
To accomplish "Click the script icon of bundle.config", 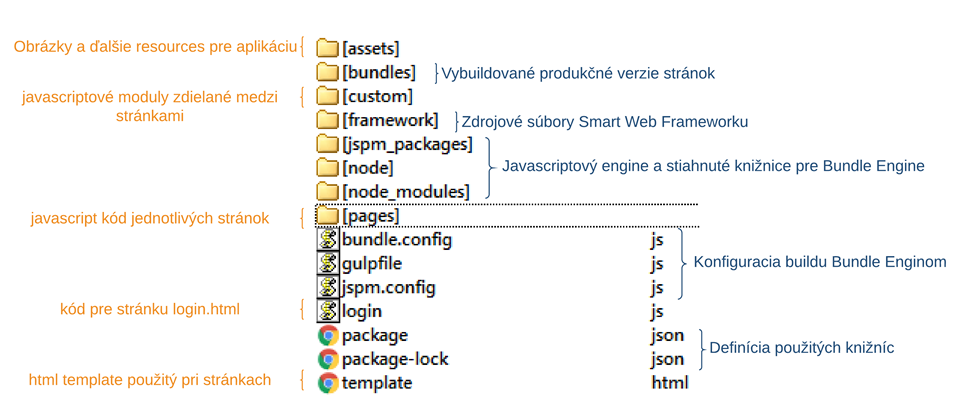I will click(327, 240).
